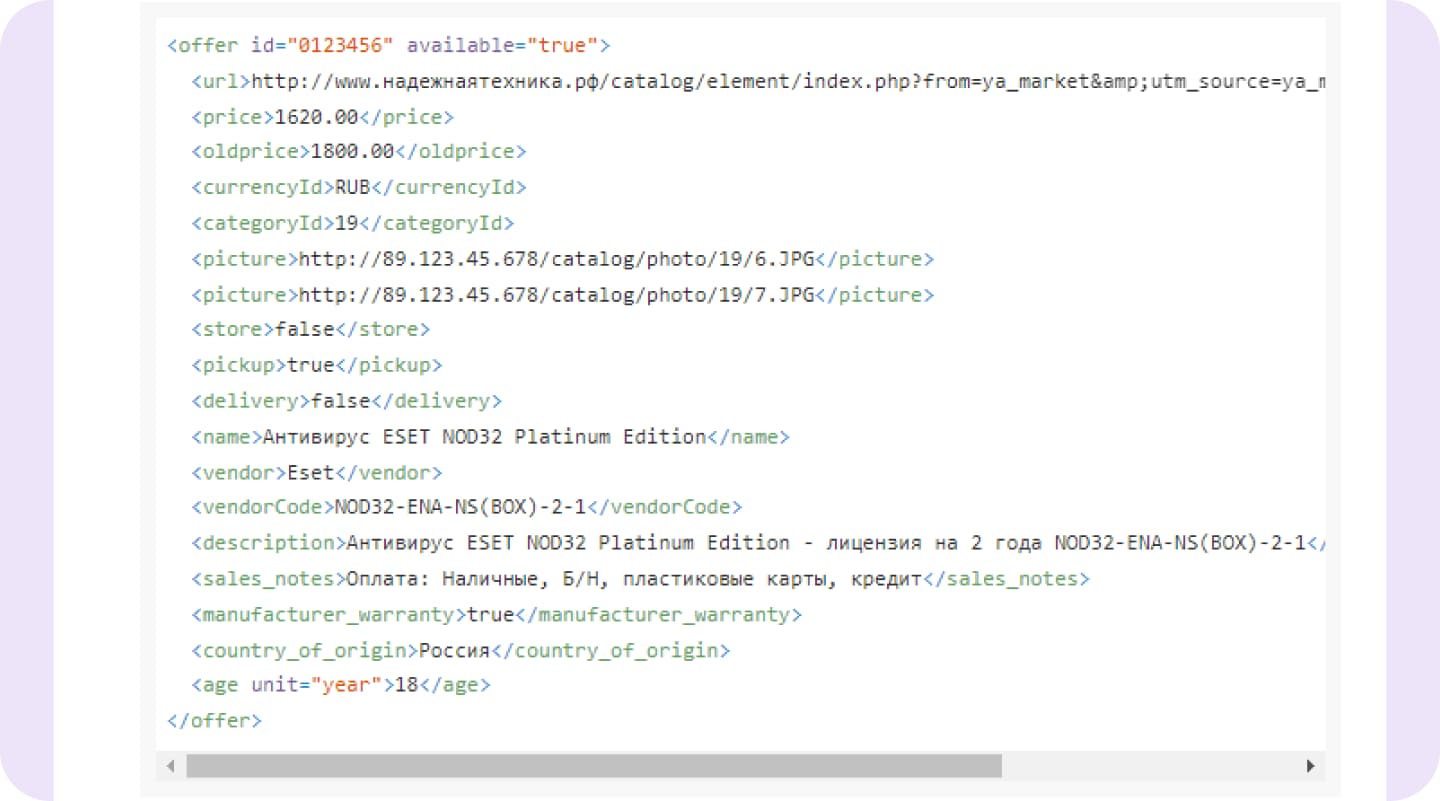1440x801 pixels.
Task: Click the price value 1620.00
Action: click(x=316, y=117)
